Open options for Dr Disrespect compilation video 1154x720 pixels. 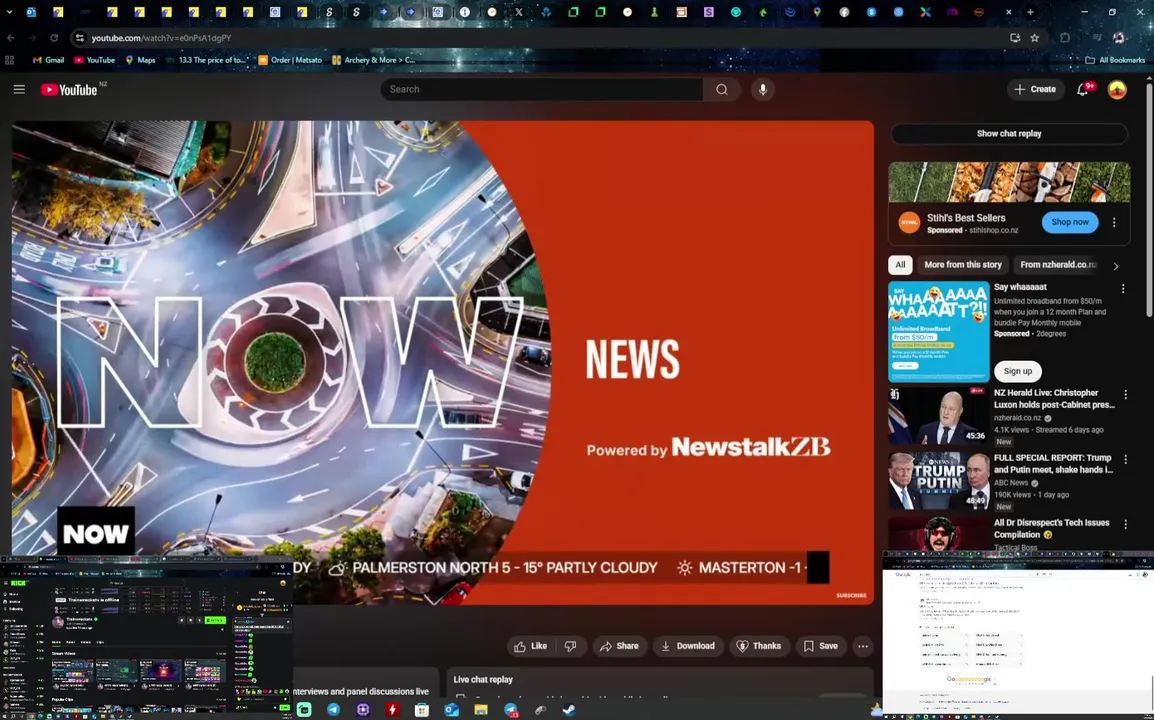coord(1125,524)
